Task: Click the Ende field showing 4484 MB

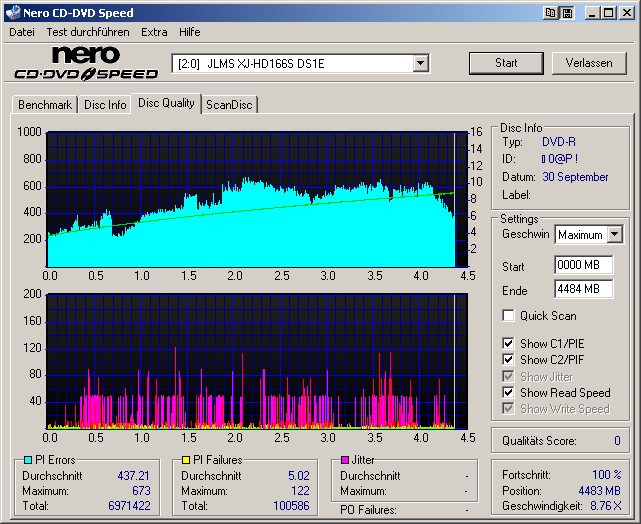Action: pyautogui.click(x=583, y=289)
